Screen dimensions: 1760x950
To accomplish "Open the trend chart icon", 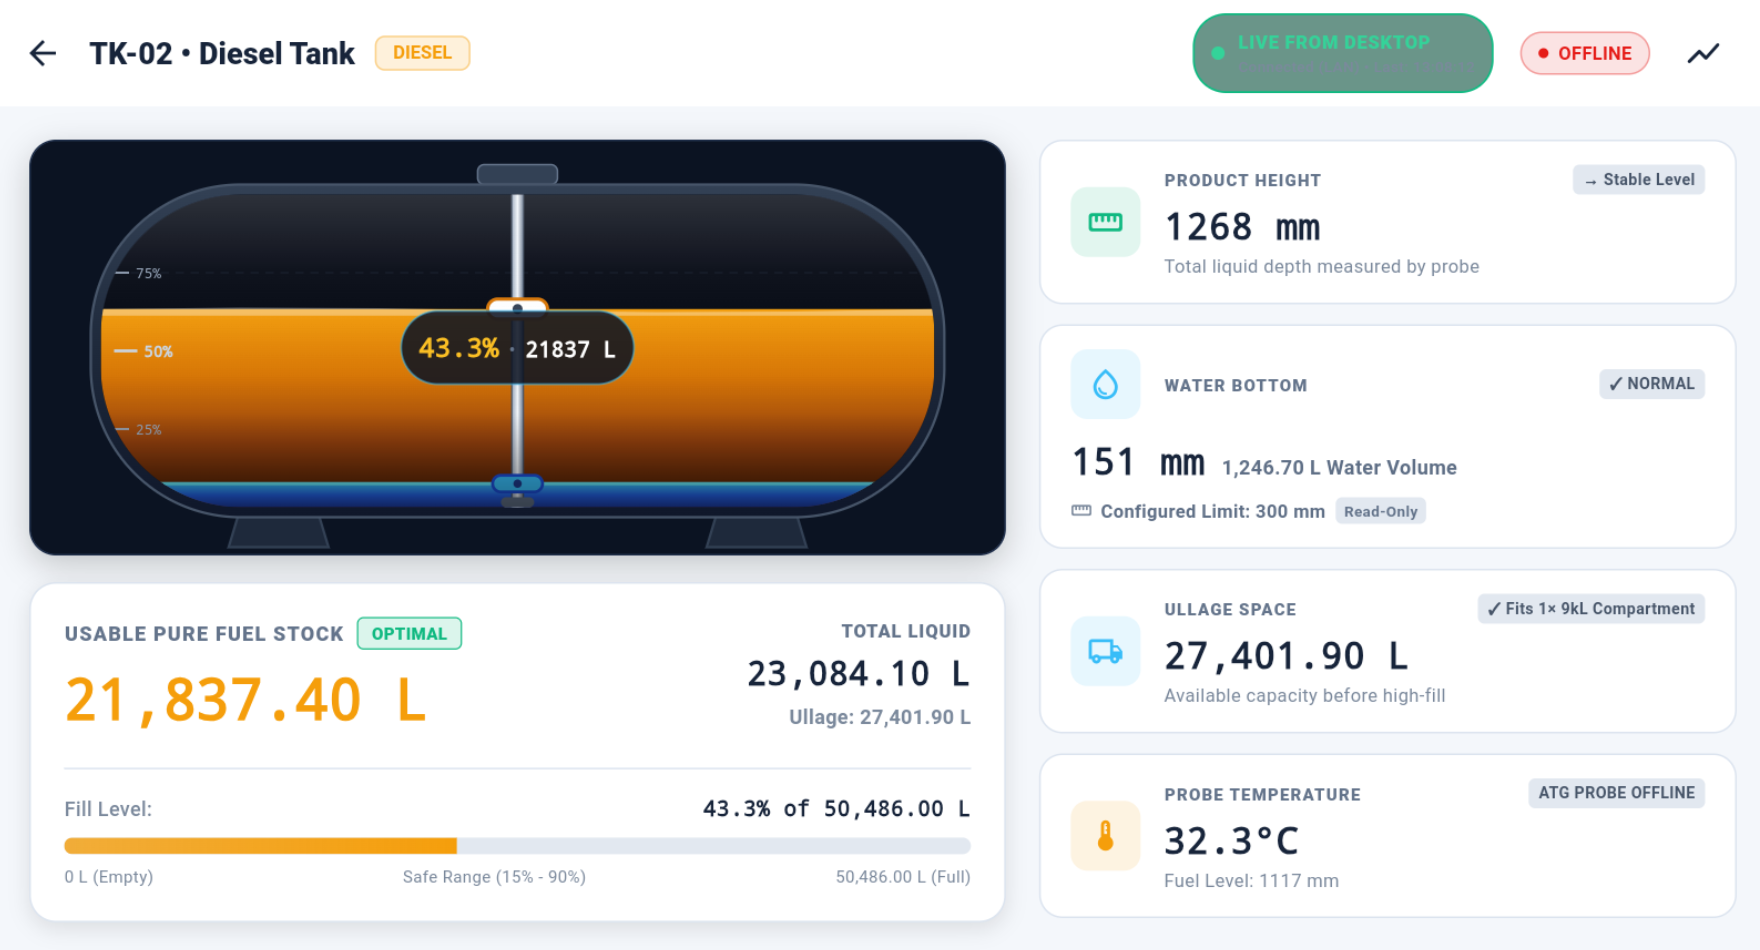I will pos(1703,53).
